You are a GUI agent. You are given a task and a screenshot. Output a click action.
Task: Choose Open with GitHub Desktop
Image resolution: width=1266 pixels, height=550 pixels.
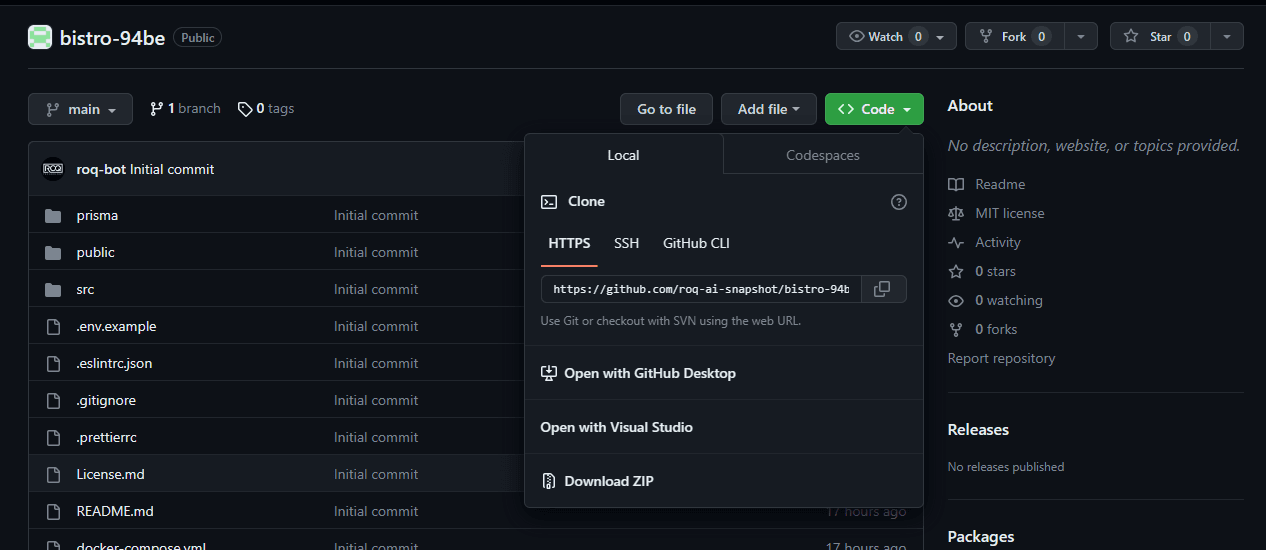(724, 373)
